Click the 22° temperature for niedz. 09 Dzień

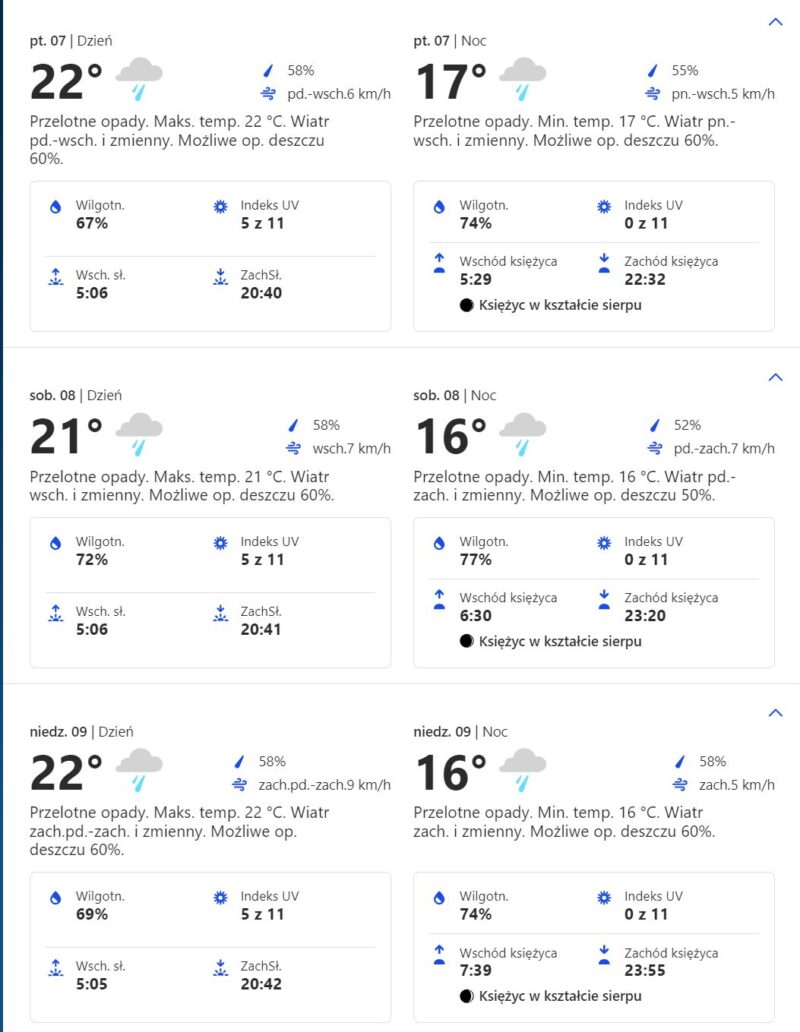(x=66, y=773)
